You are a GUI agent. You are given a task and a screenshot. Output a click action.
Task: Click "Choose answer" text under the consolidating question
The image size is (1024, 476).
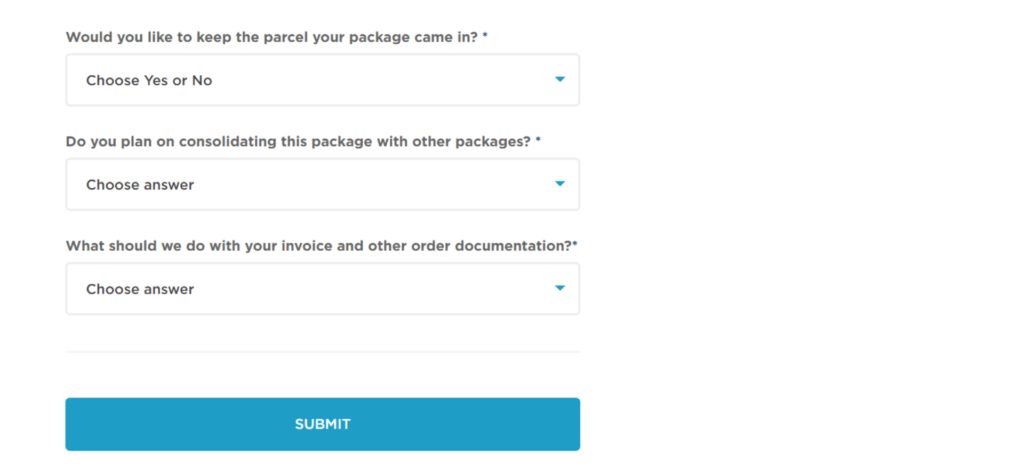click(x=140, y=185)
